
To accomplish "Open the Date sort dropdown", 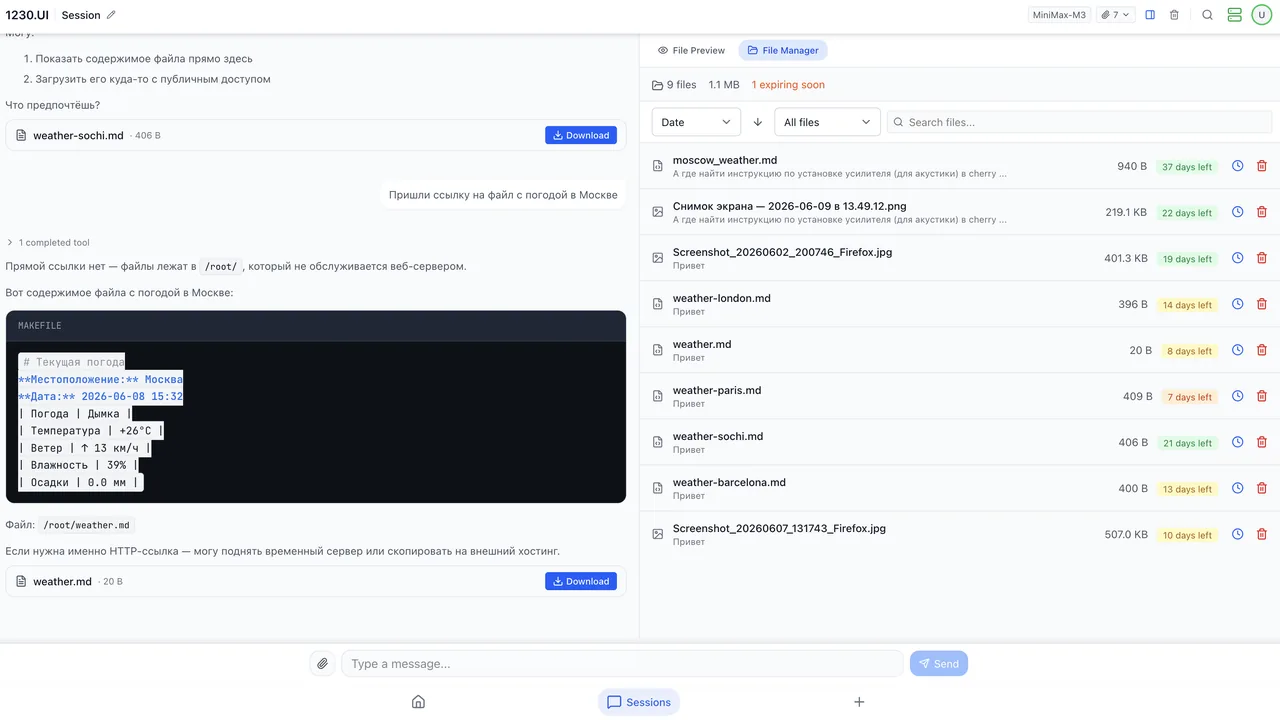I will point(696,122).
